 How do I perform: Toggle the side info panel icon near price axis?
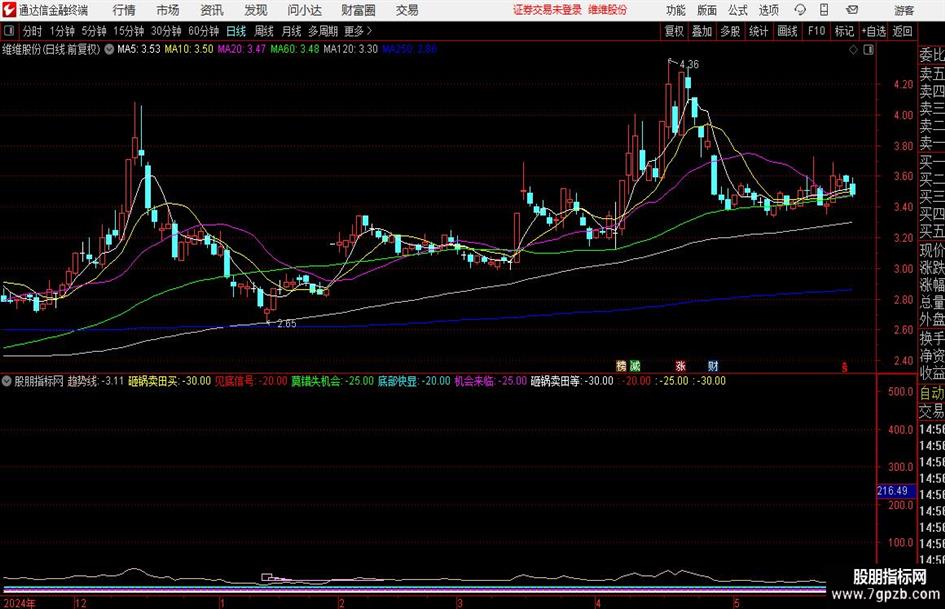(868, 50)
